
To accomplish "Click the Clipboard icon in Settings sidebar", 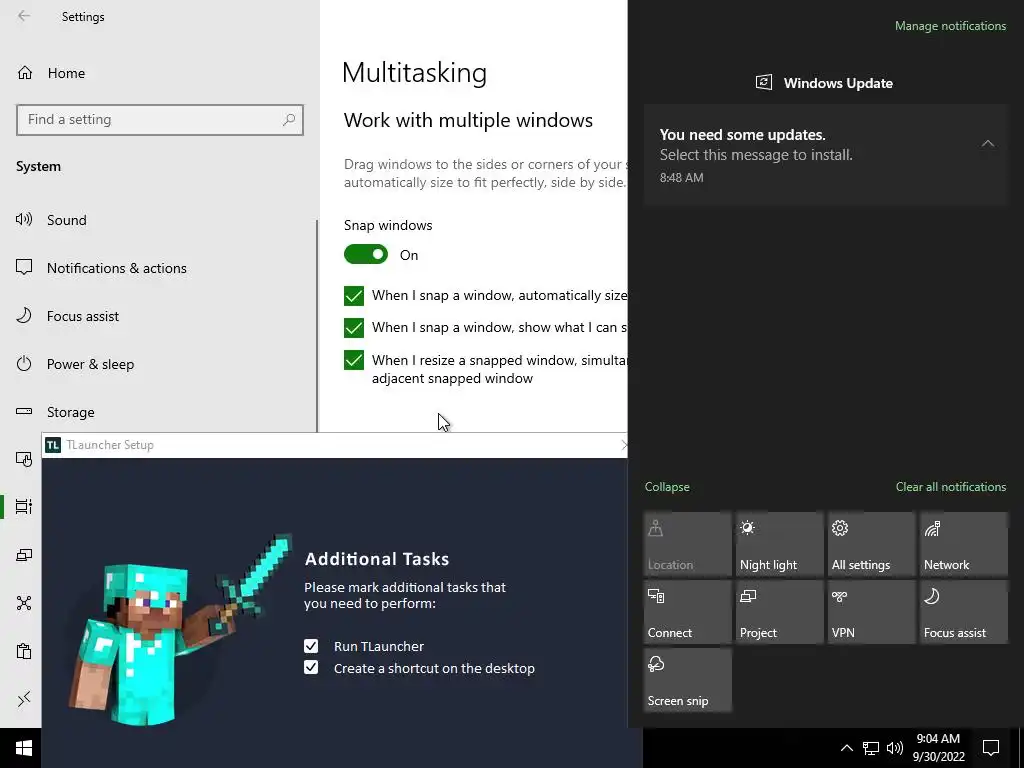I will tap(24, 651).
